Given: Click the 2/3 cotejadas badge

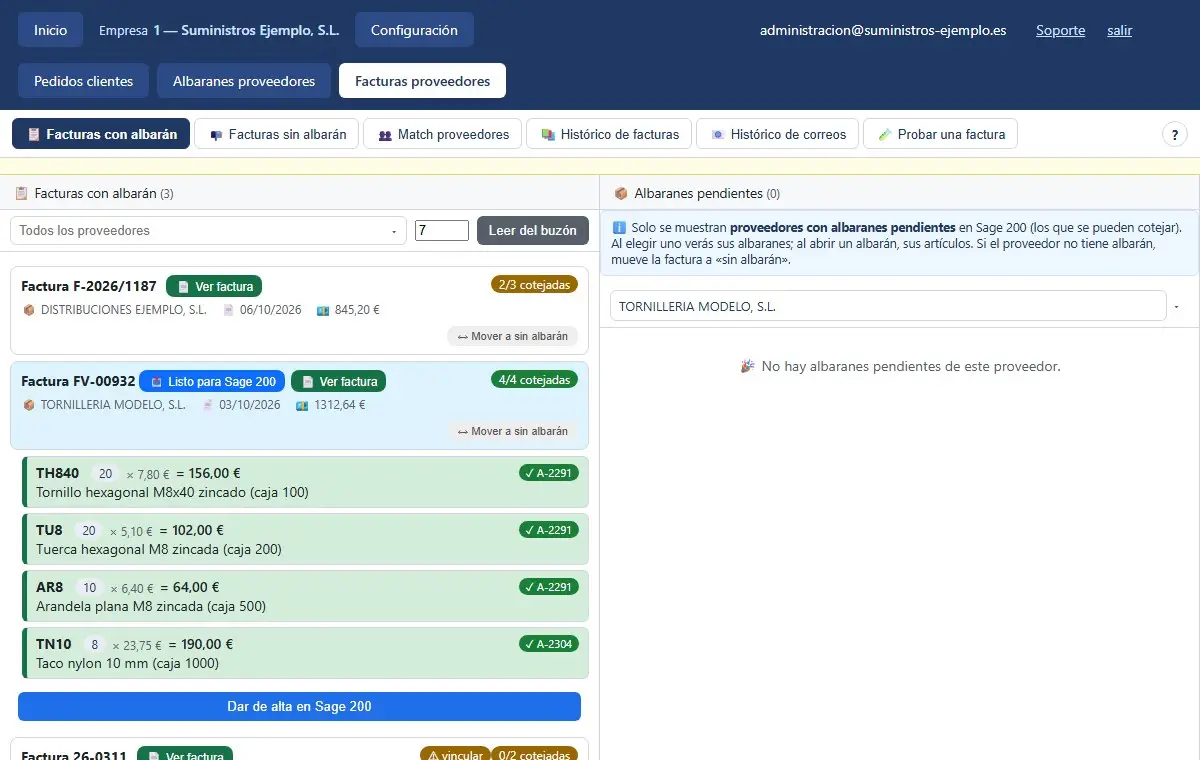Looking at the screenshot, I should coord(535,285).
